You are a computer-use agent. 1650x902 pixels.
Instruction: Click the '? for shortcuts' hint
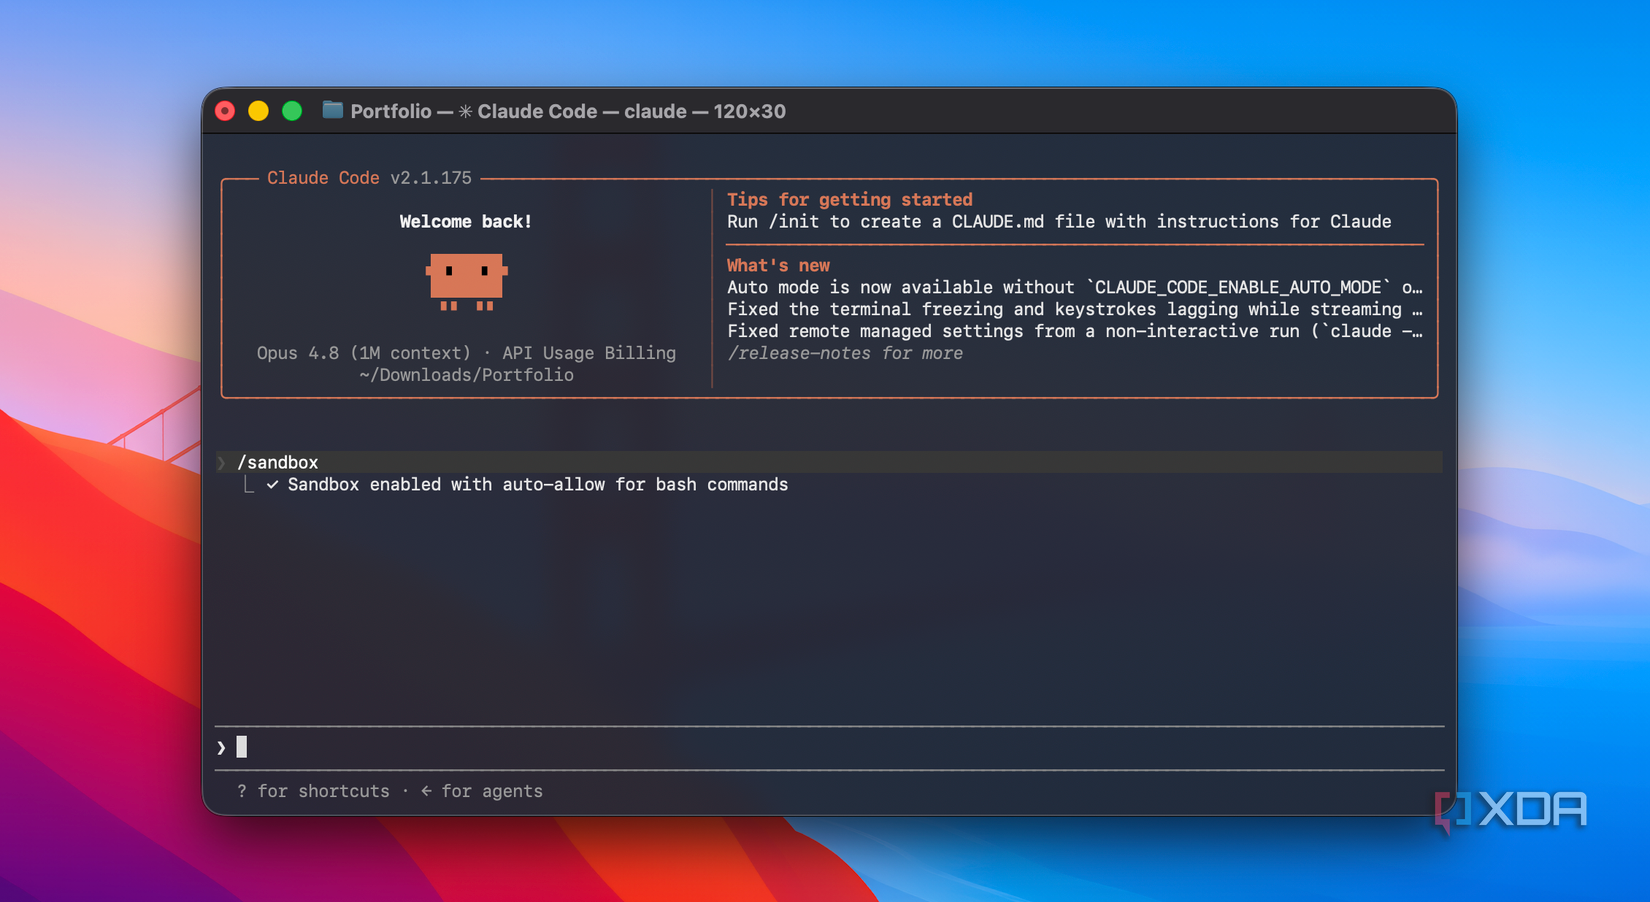(x=313, y=792)
